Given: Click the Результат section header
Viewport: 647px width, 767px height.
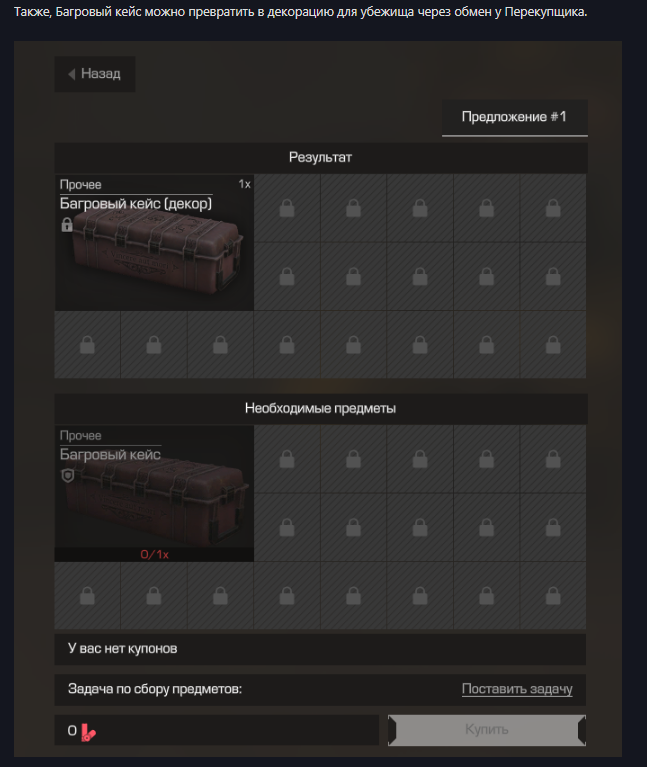Looking at the screenshot, I should click(320, 158).
